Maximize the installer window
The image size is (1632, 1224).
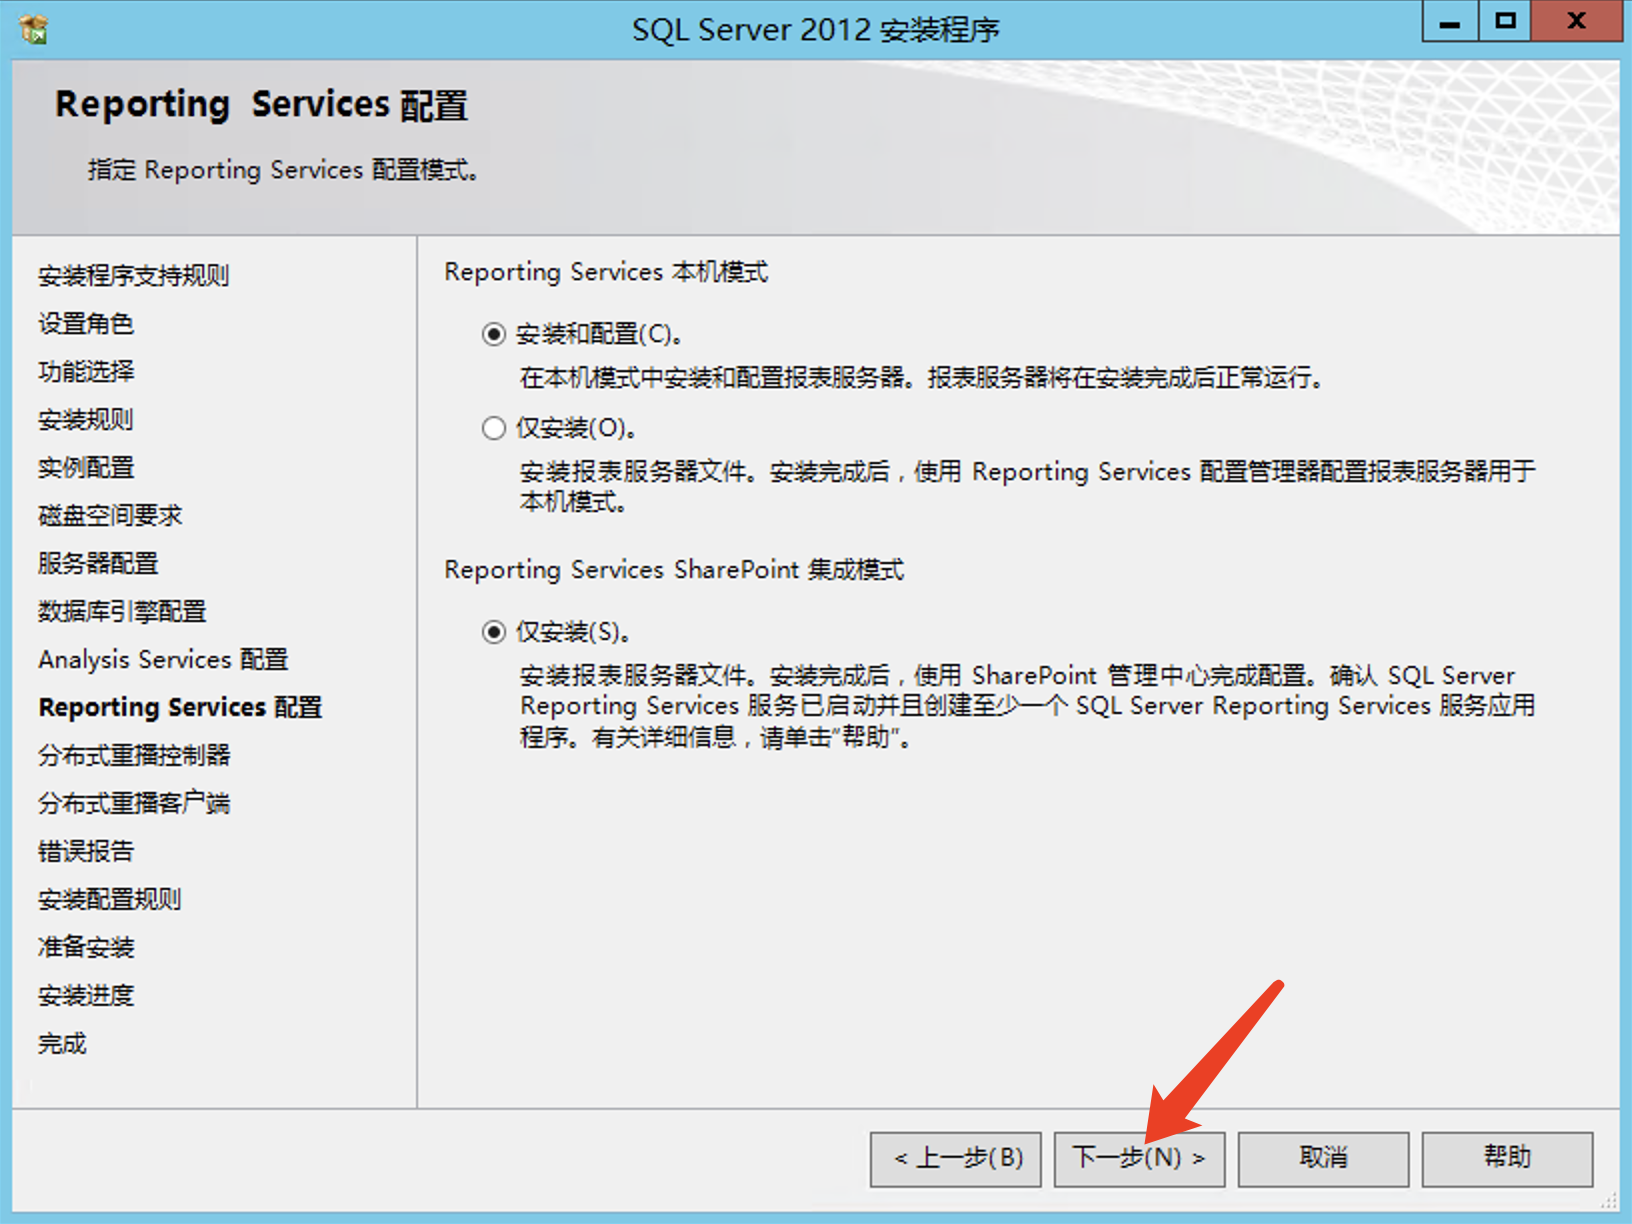[x=1505, y=22]
